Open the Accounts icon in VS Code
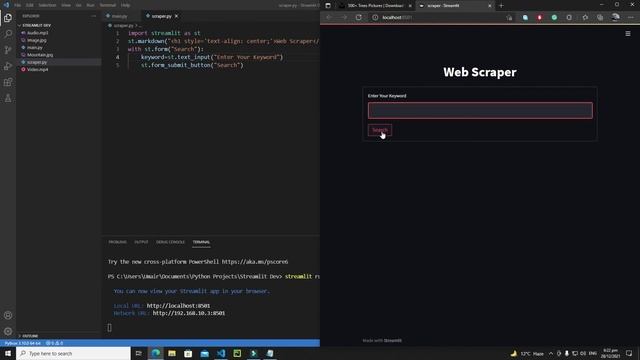This screenshot has height=360, width=640. (8, 315)
